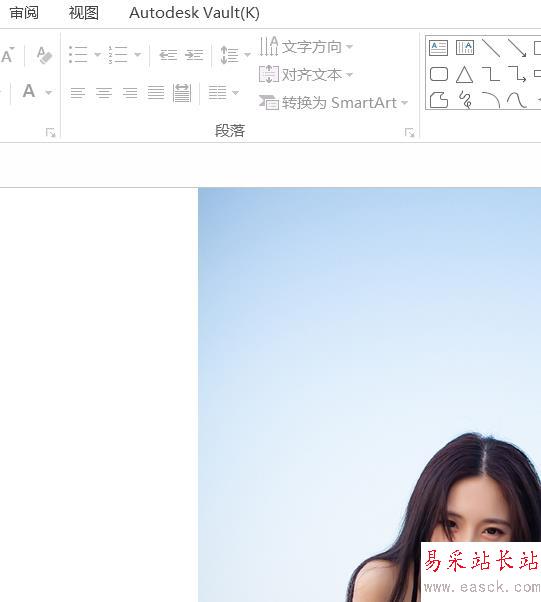
Task: Select the curve shape
Action: click(517, 100)
